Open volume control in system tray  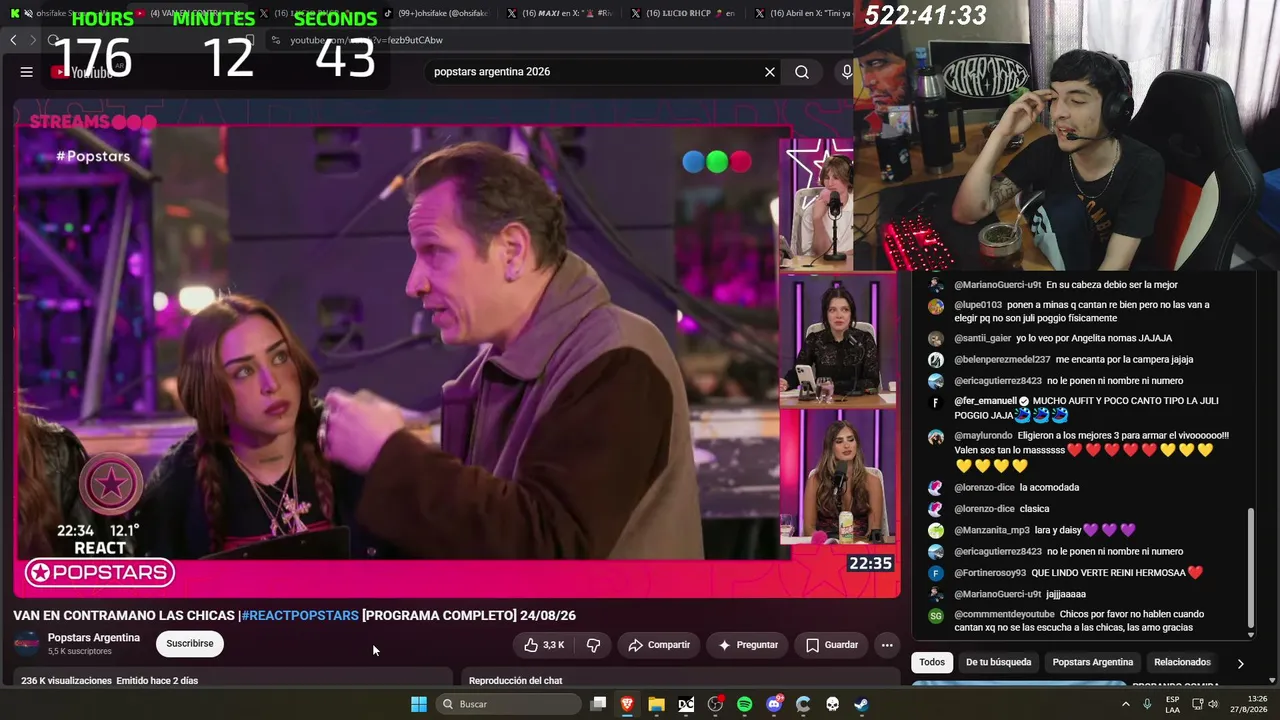pos(1212,704)
